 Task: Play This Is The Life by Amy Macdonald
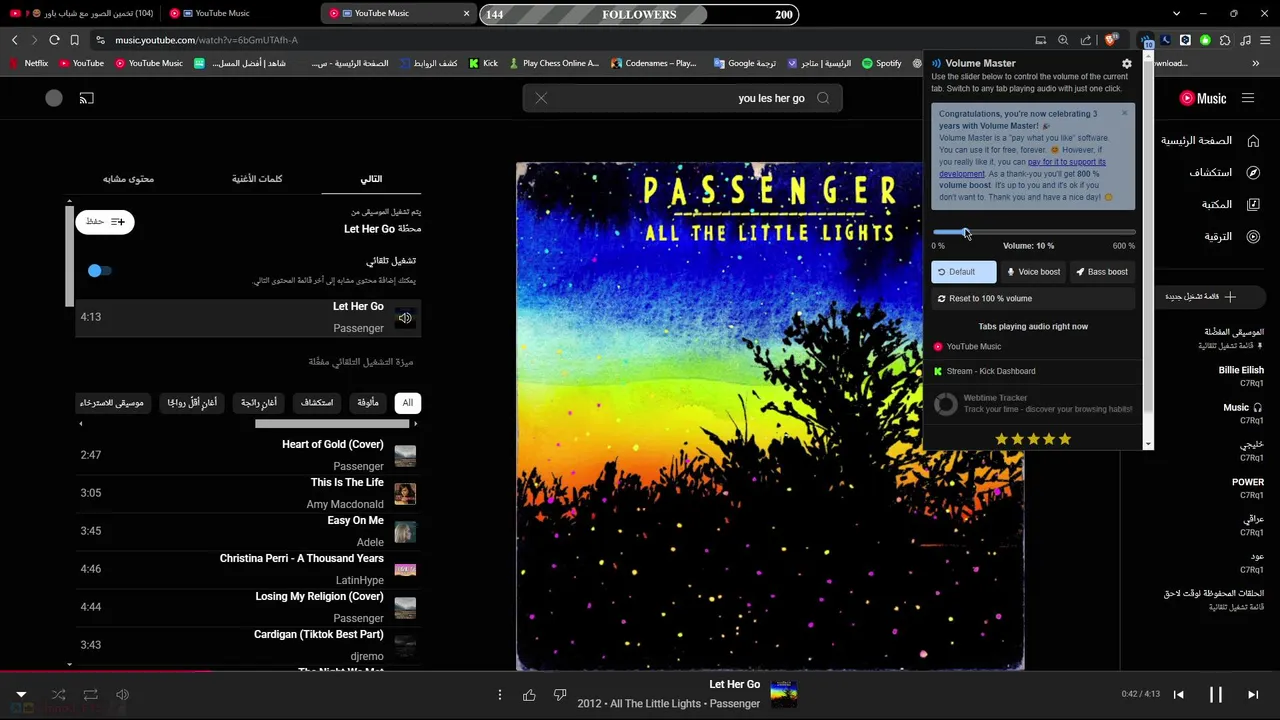pyautogui.click(x=248, y=493)
